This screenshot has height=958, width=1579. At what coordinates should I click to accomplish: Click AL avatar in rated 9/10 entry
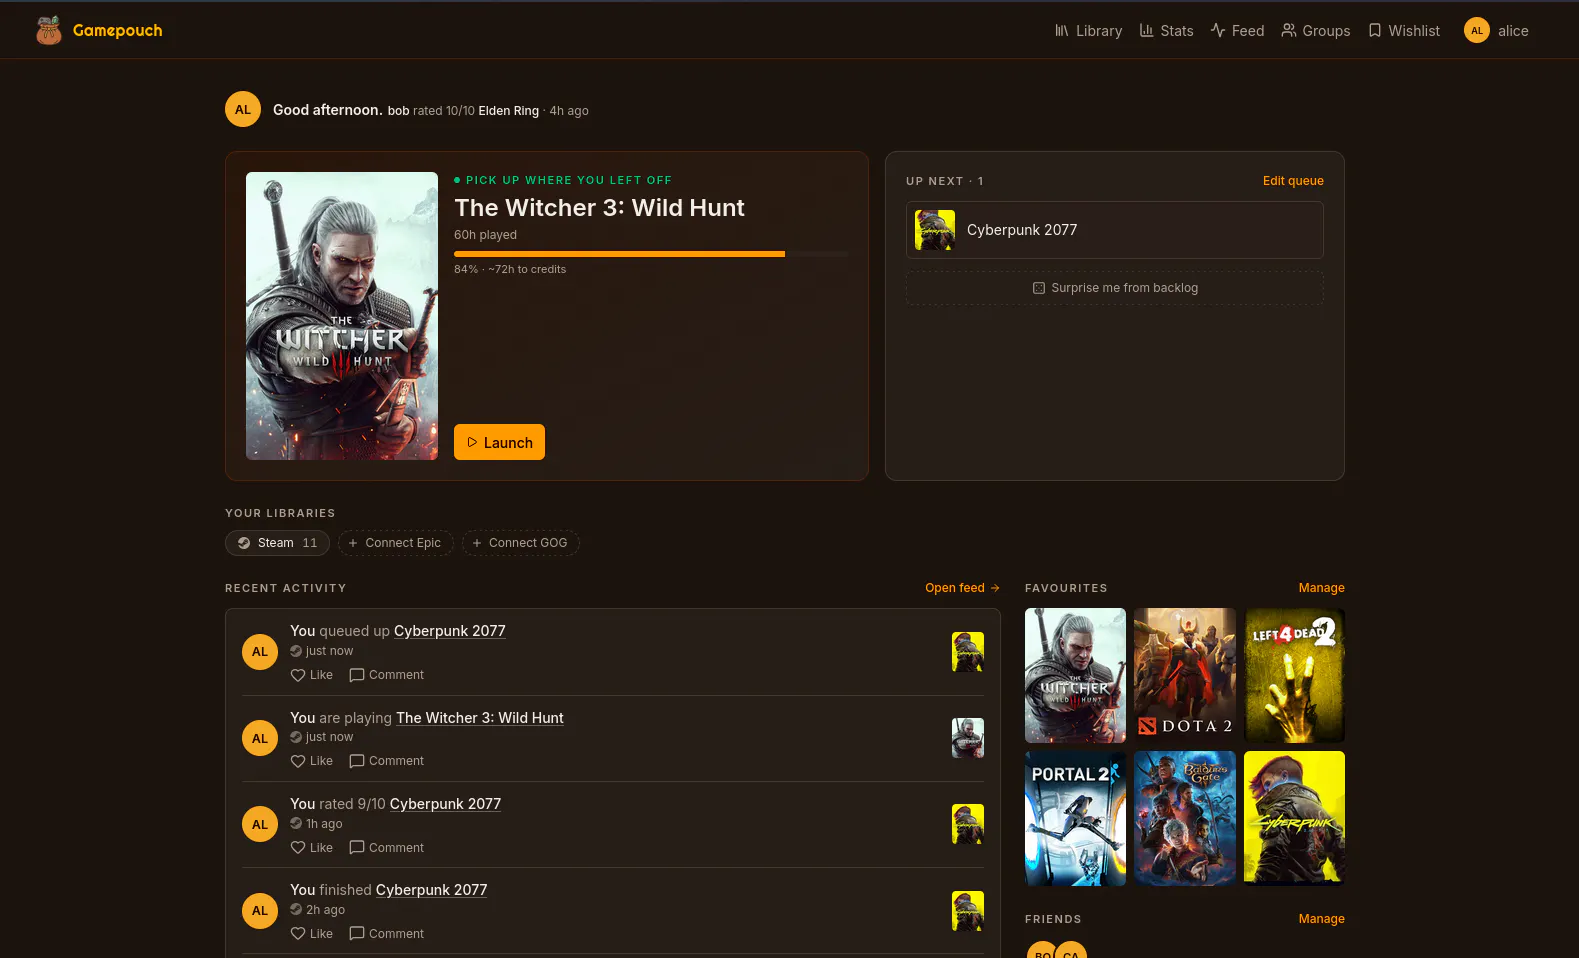[260, 825]
